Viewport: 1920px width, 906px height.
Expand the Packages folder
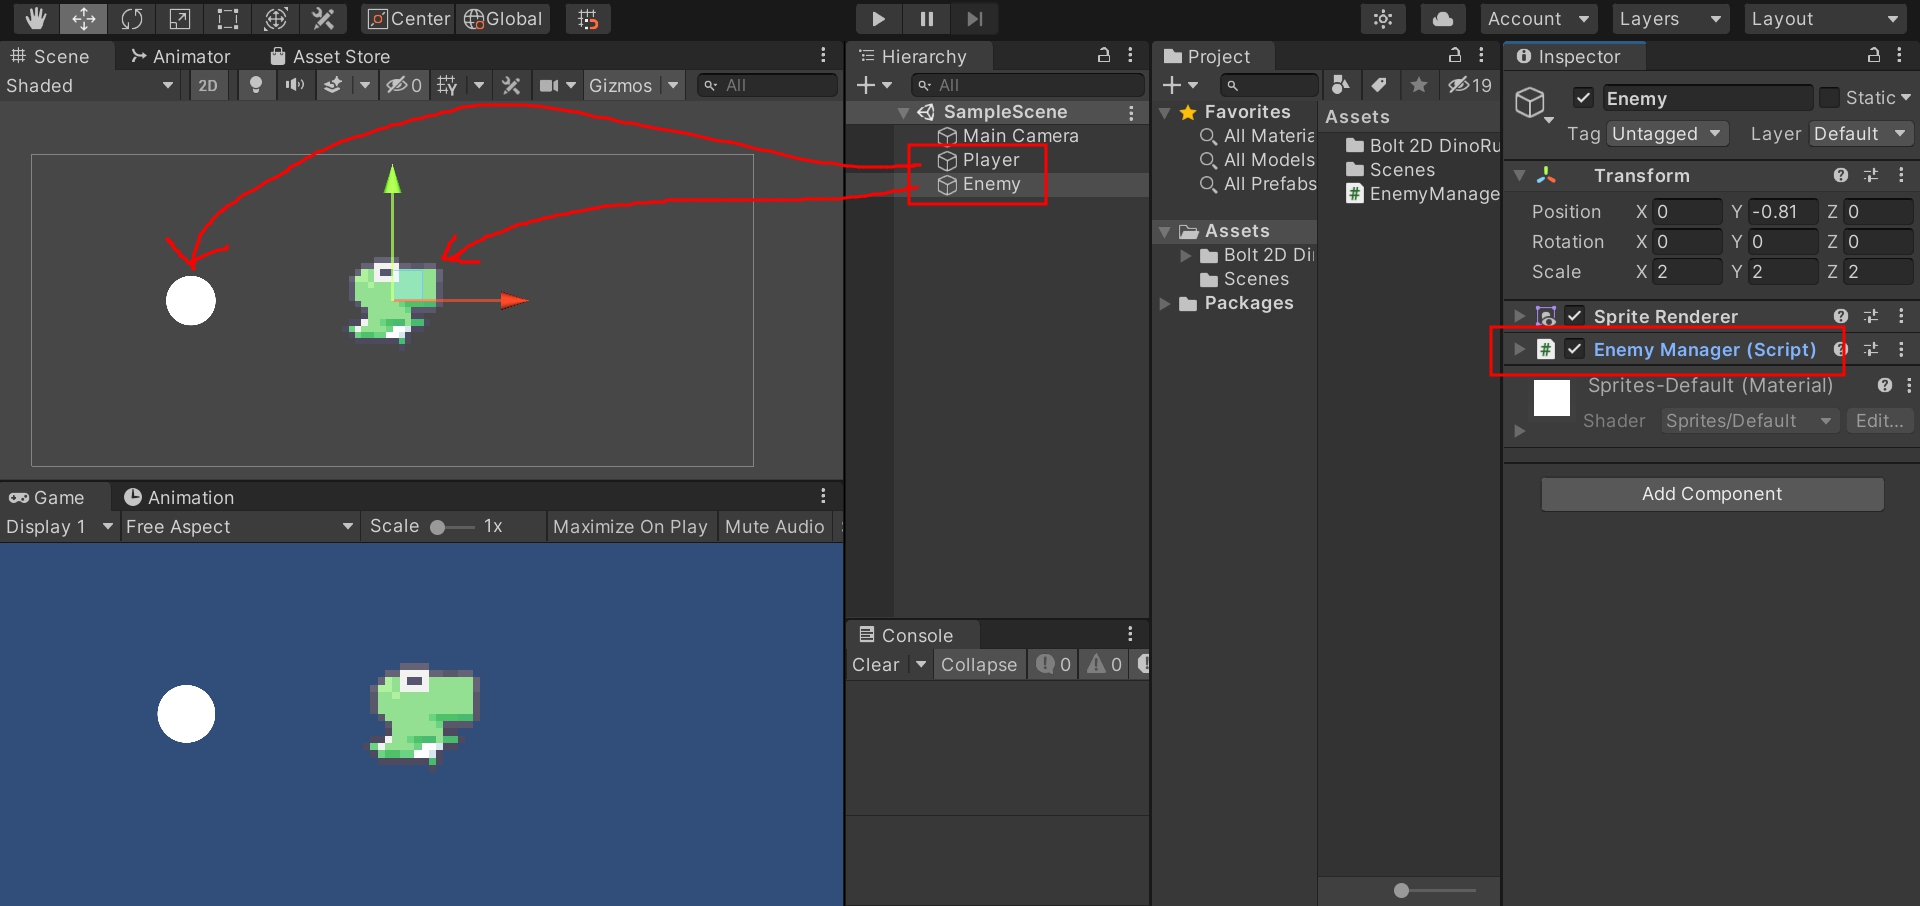pos(1165,303)
